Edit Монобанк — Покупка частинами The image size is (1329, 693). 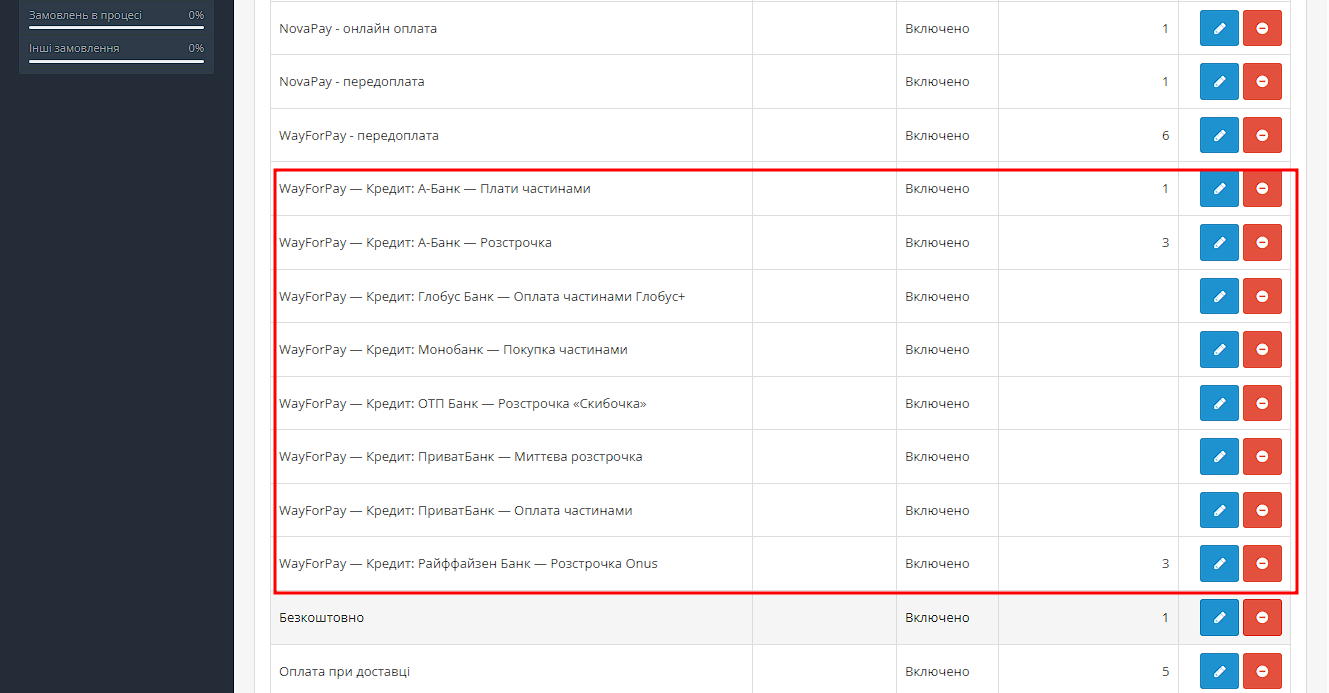[1219, 349]
